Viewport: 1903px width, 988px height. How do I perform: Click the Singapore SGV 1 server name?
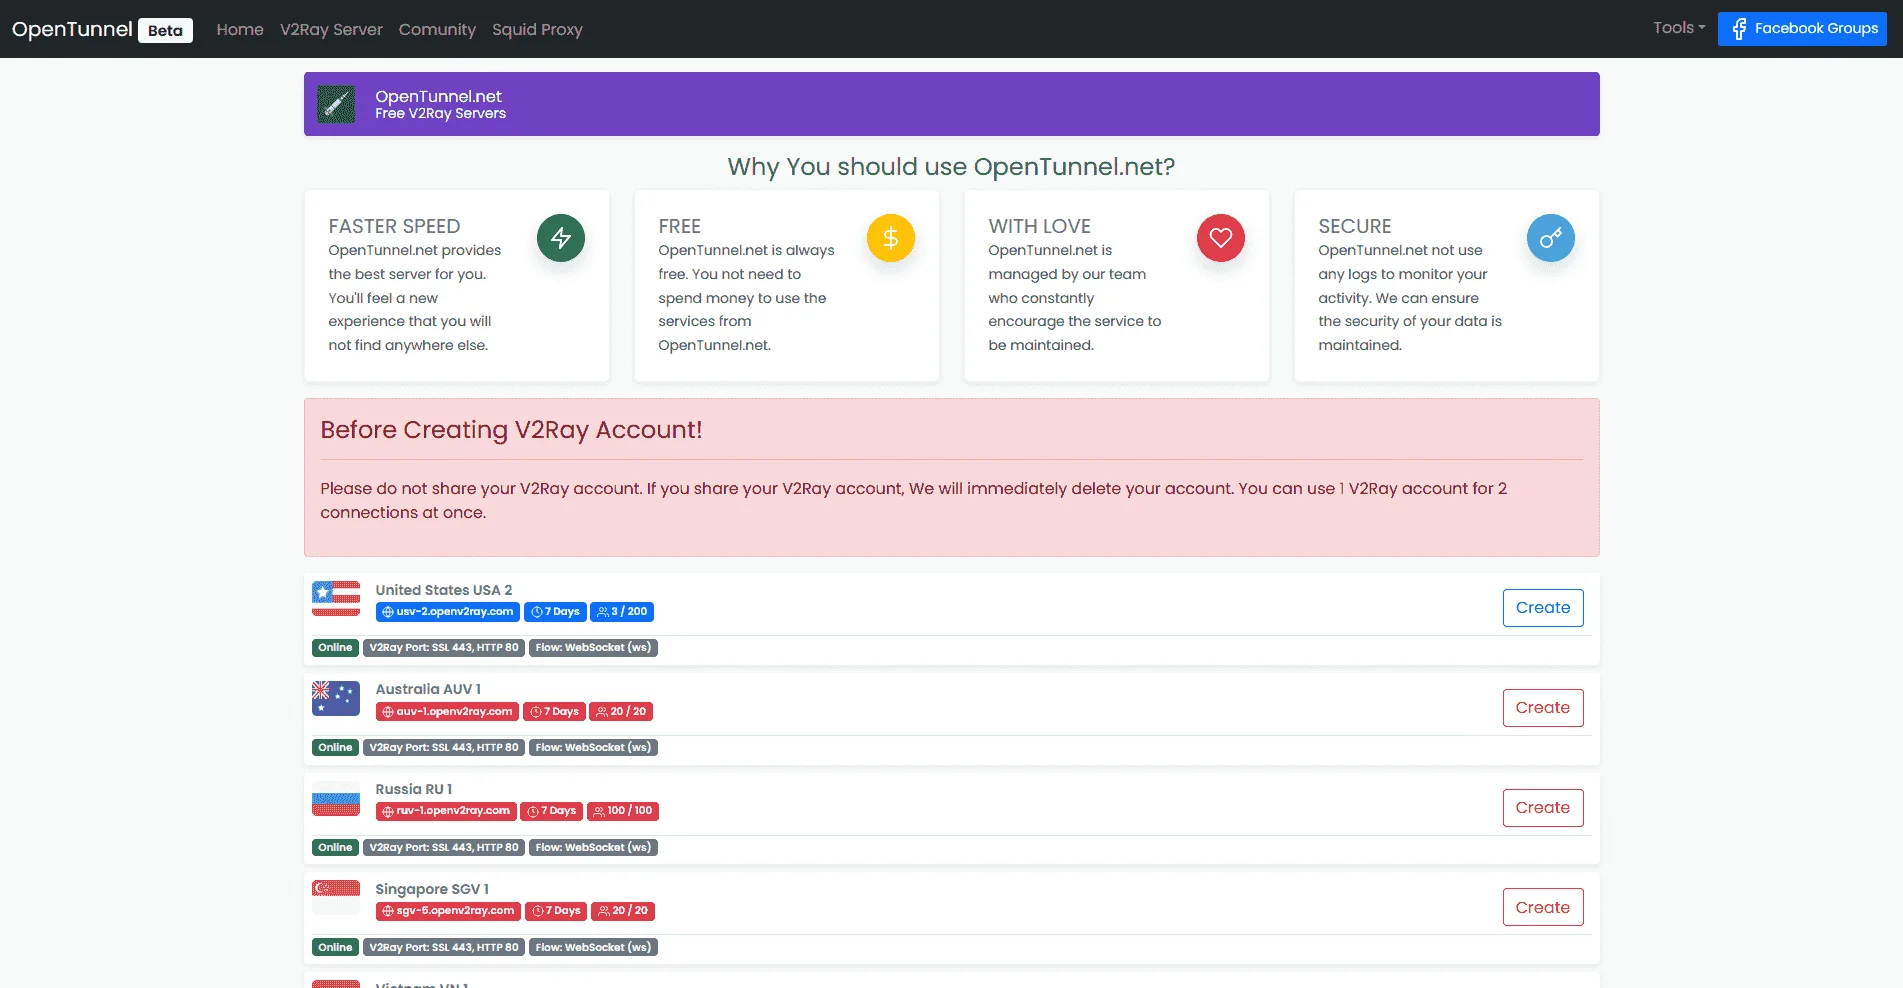pyautogui.click(x=432, y=889)
